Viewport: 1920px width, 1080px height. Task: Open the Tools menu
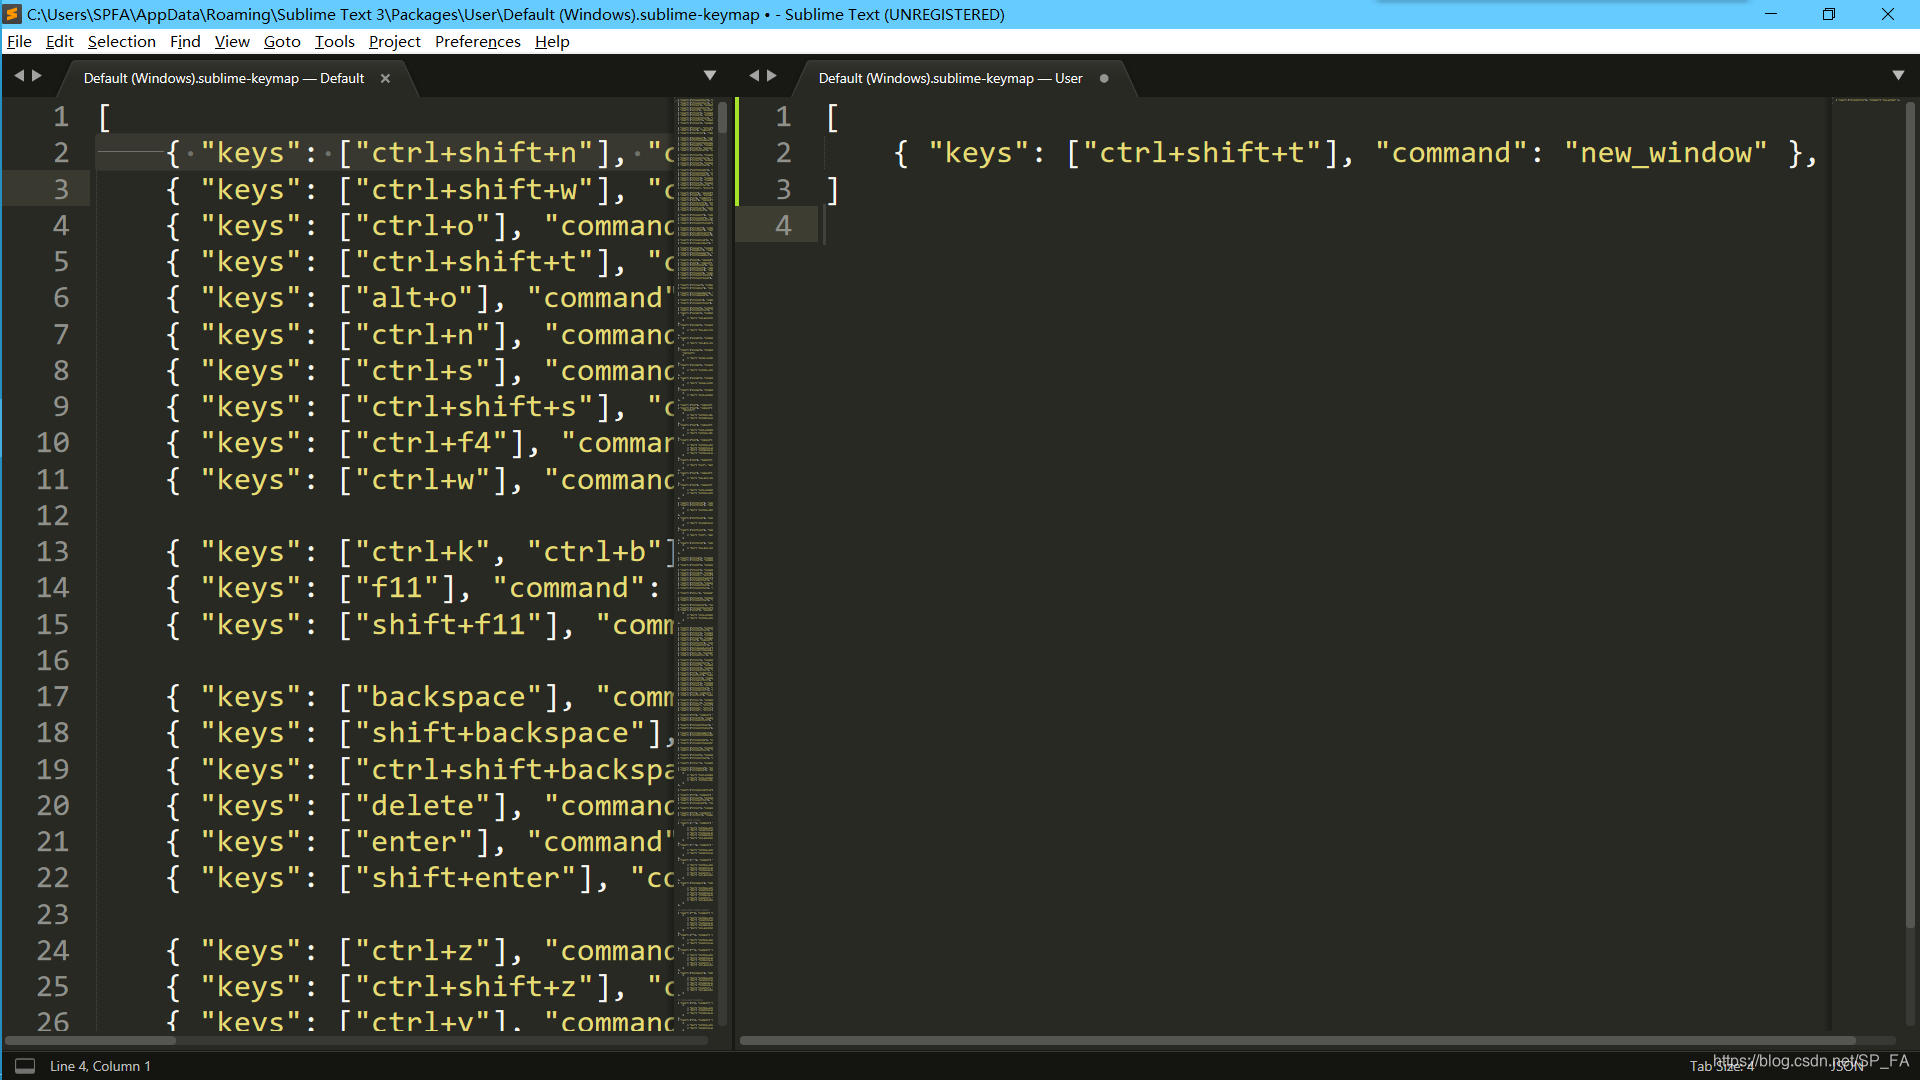point(335,41)
